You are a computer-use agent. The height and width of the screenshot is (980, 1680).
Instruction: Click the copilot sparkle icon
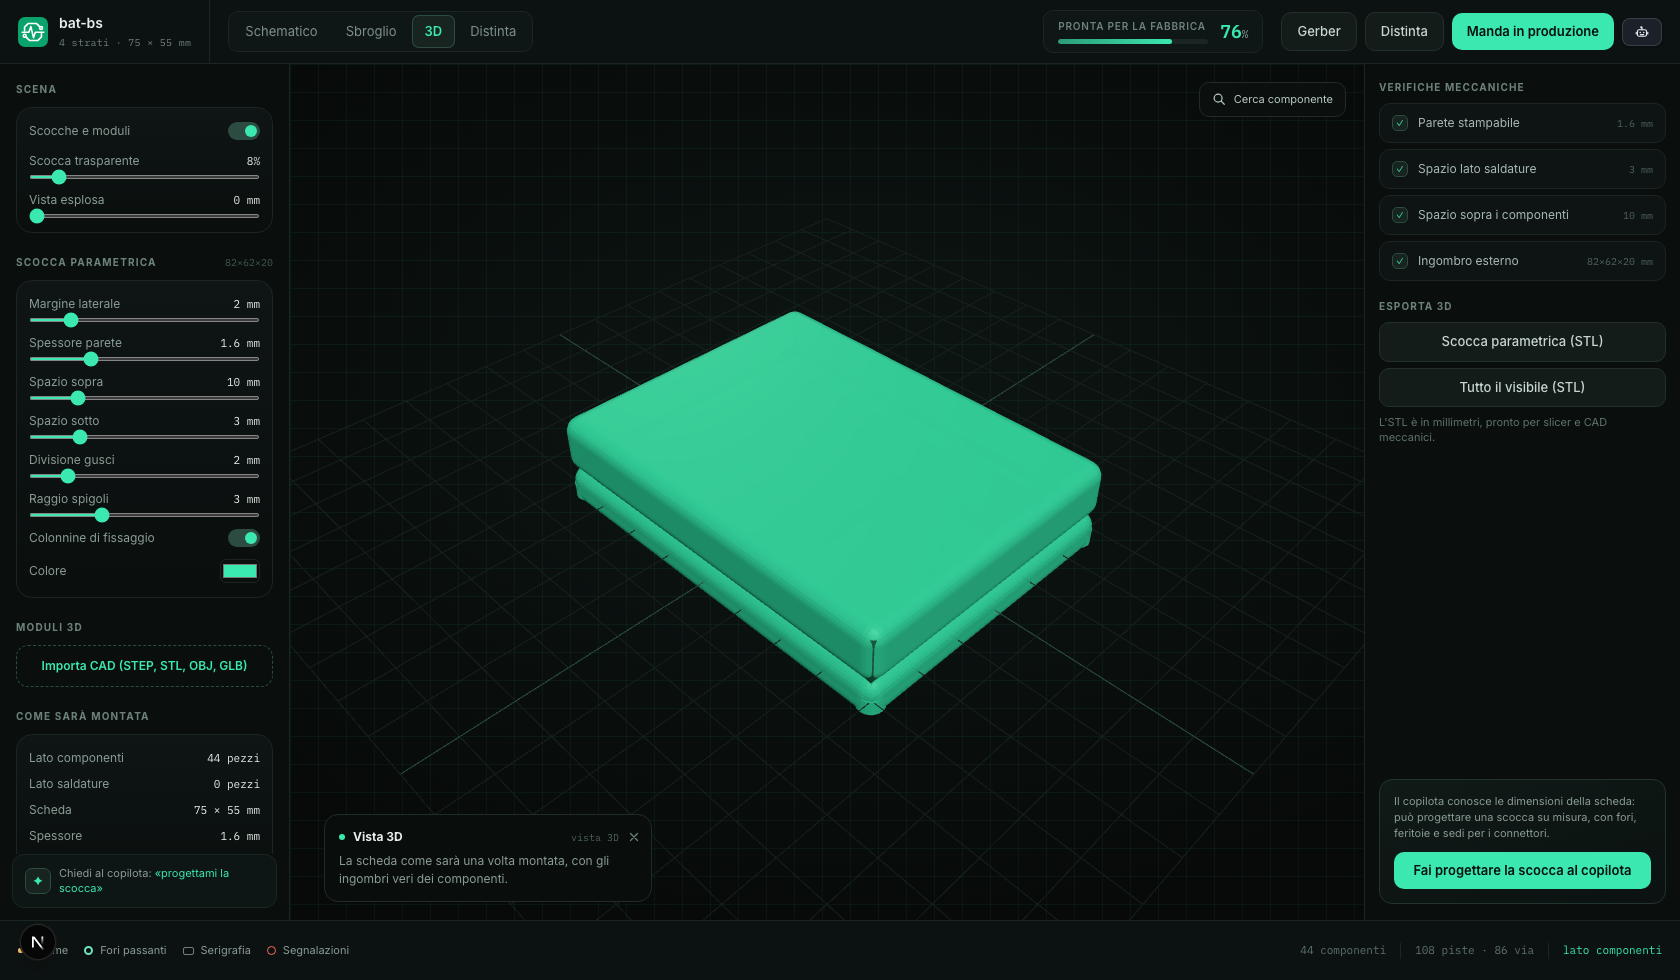click(x=38, y=881)
